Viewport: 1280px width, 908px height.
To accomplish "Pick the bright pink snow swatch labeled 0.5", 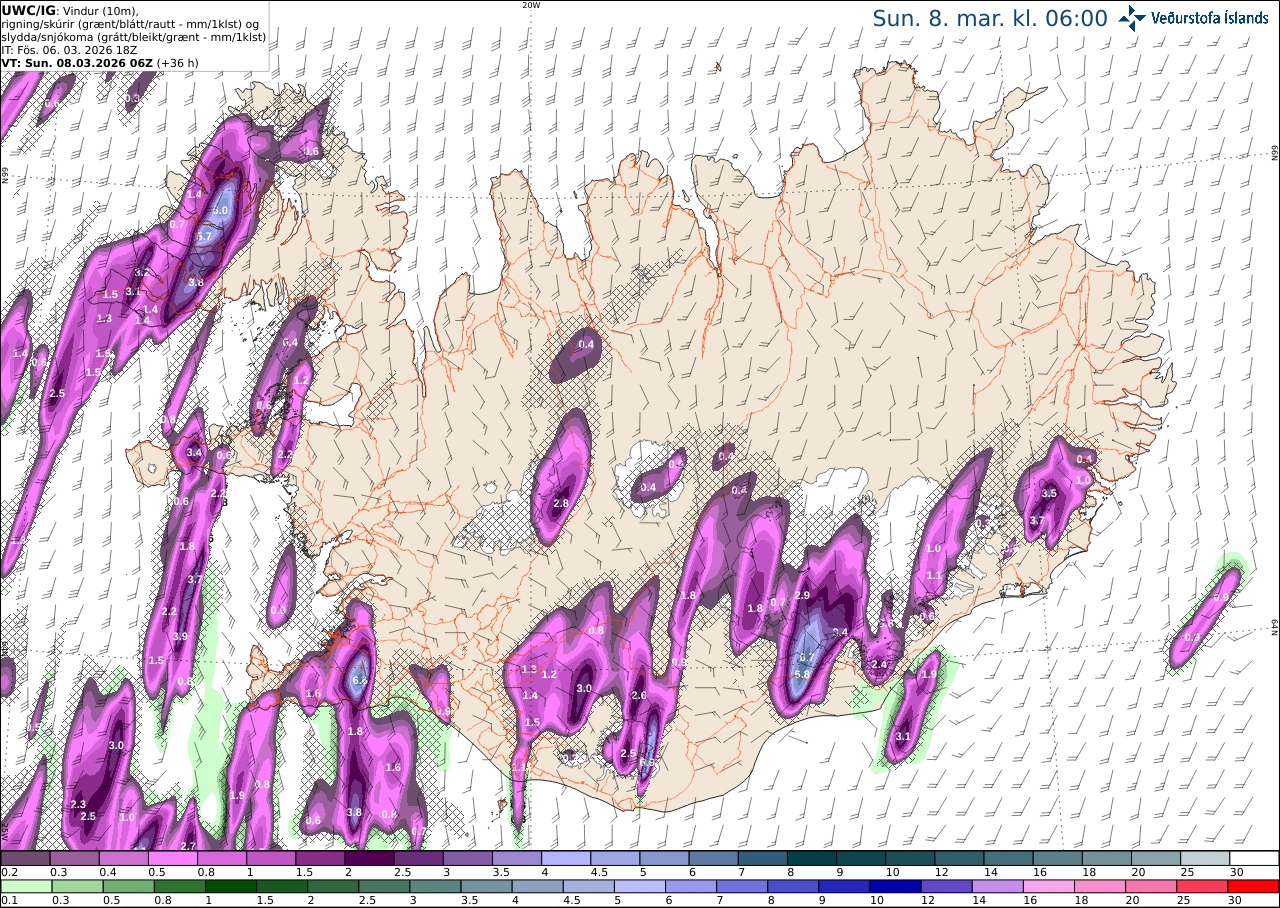I will 172,858.
